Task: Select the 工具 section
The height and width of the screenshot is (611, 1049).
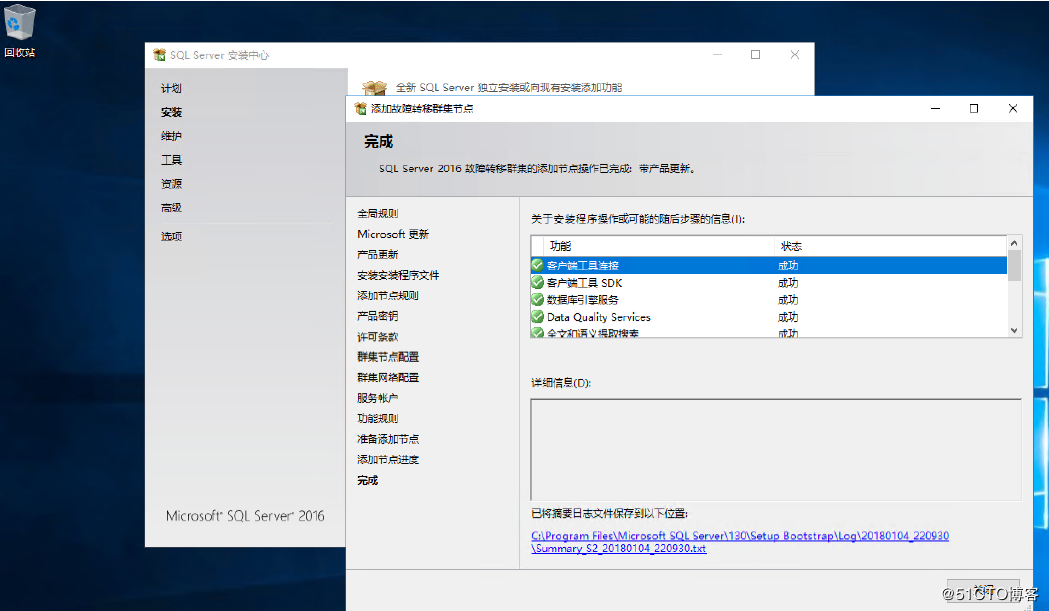Action: pos(169,160)
